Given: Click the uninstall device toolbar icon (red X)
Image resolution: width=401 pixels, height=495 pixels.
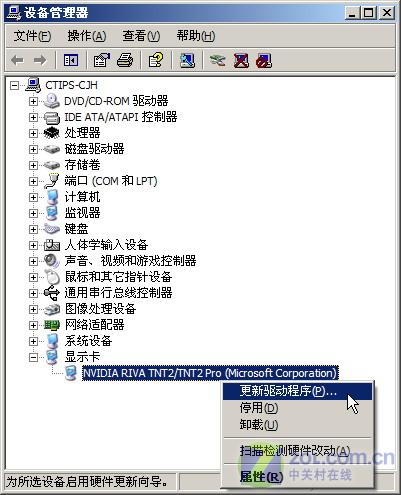Looking at the screenshot, I should [241, 60].
